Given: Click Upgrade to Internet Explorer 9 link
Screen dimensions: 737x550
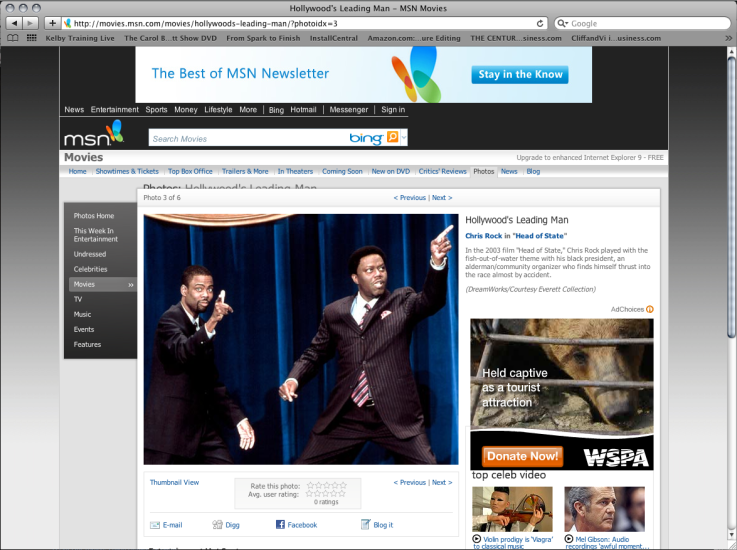Looking at the screenshot, I should (590, 158).
